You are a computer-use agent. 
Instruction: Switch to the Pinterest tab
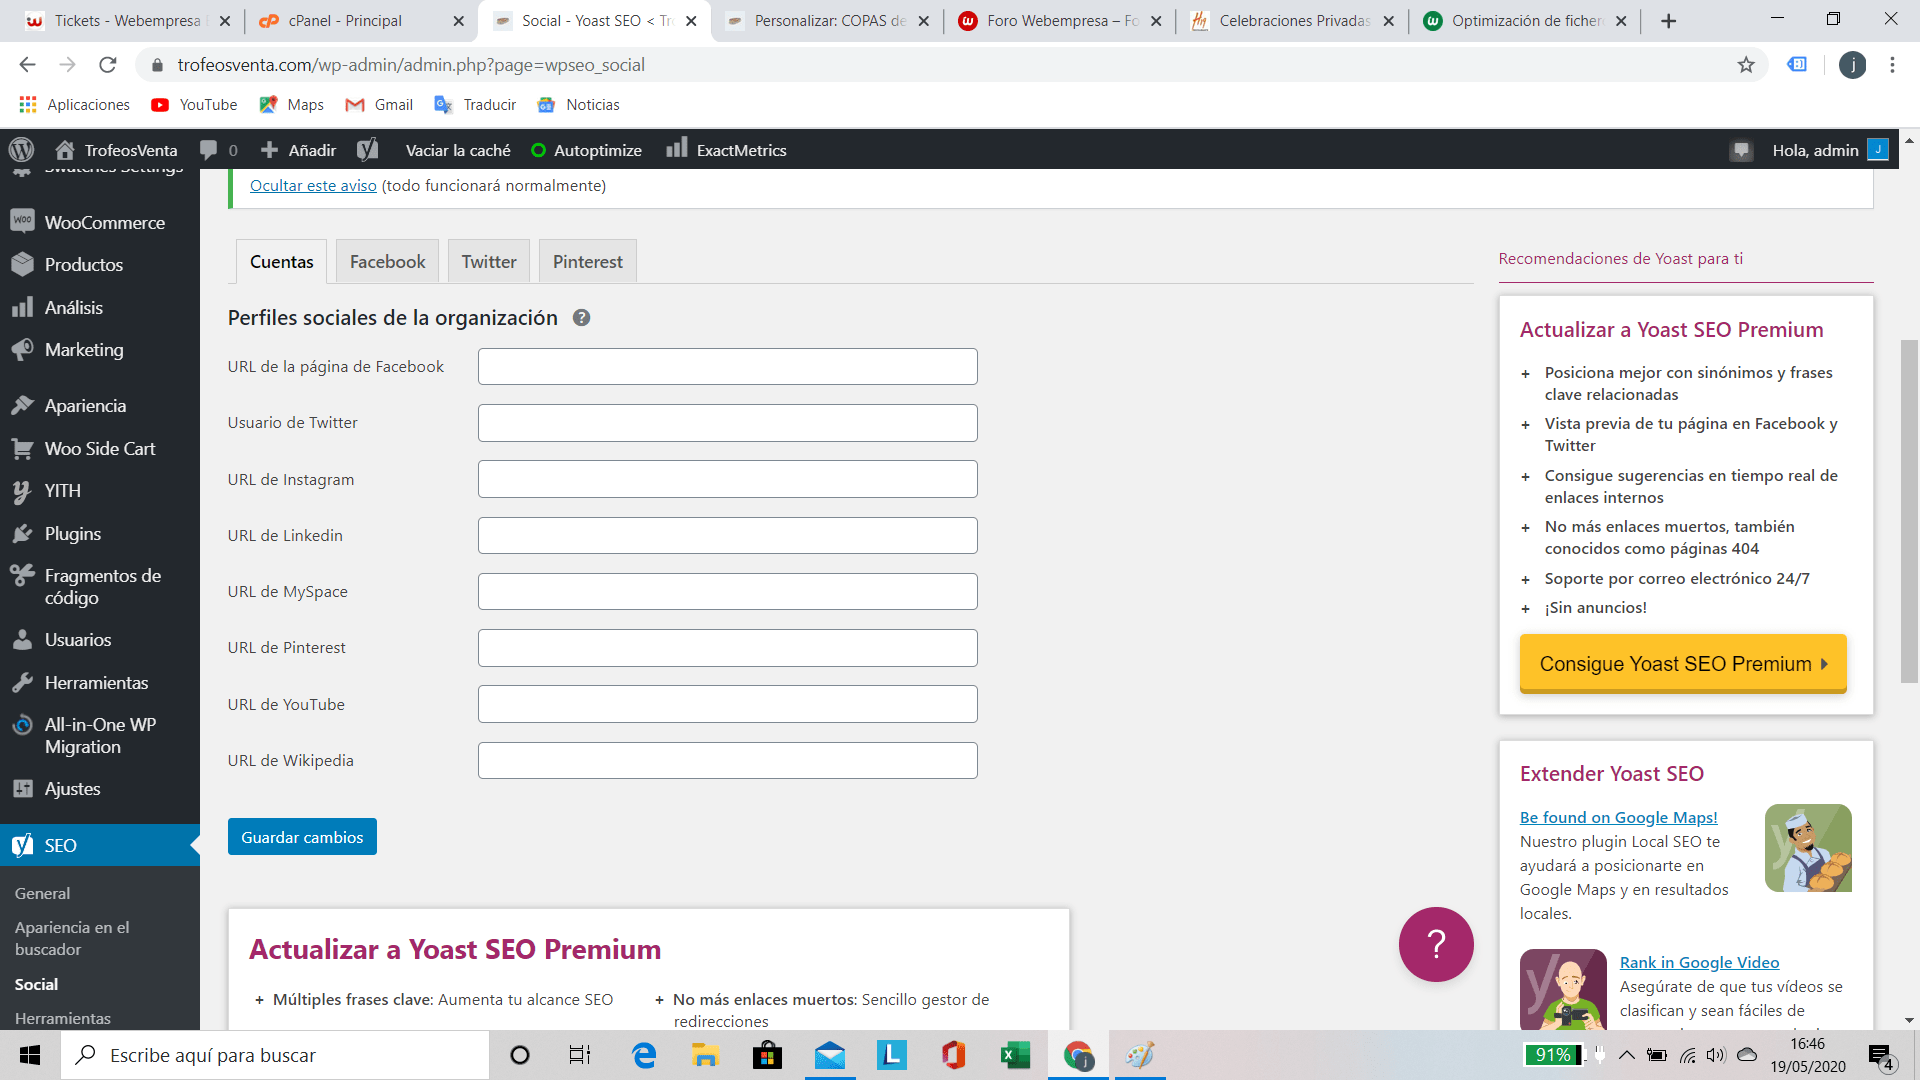[587, 262]
